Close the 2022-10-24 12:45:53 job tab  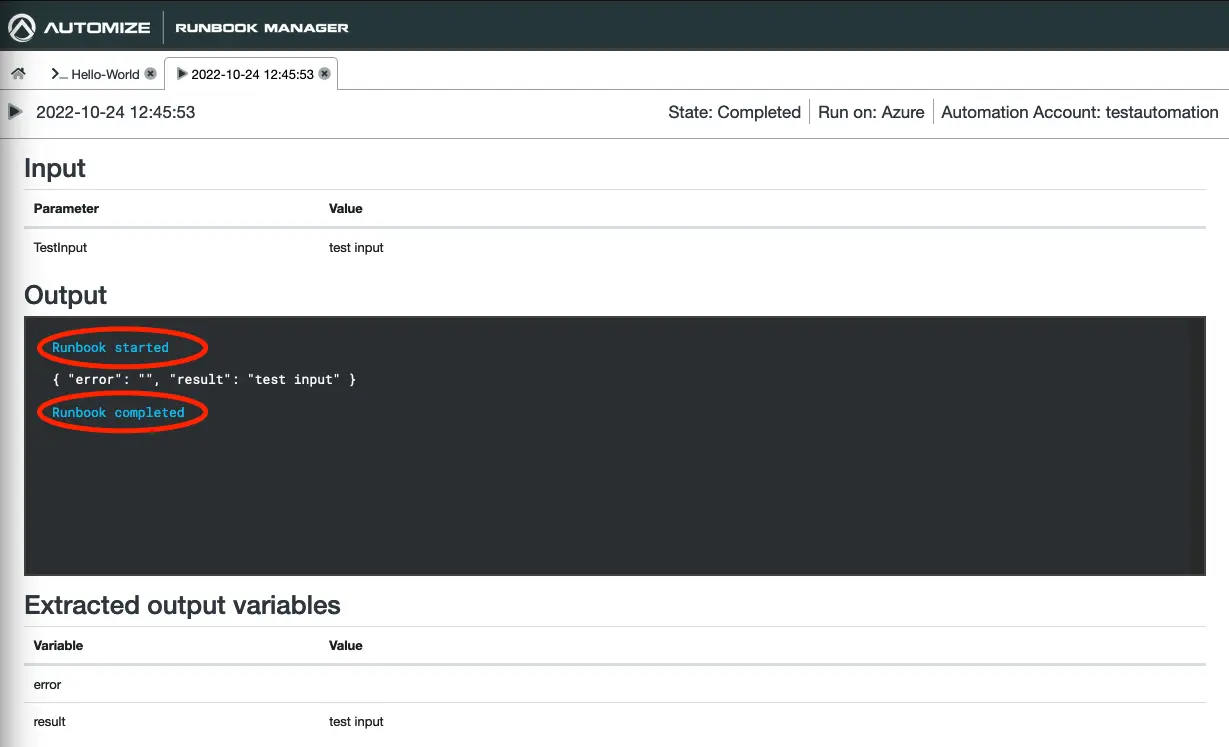click(x=324, y=74)
